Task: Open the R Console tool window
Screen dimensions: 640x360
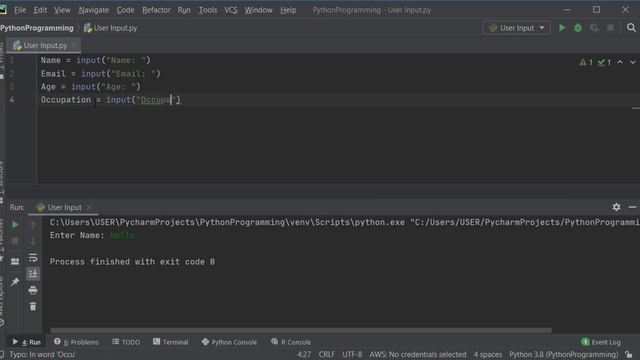Action: [x=291, y=342]
